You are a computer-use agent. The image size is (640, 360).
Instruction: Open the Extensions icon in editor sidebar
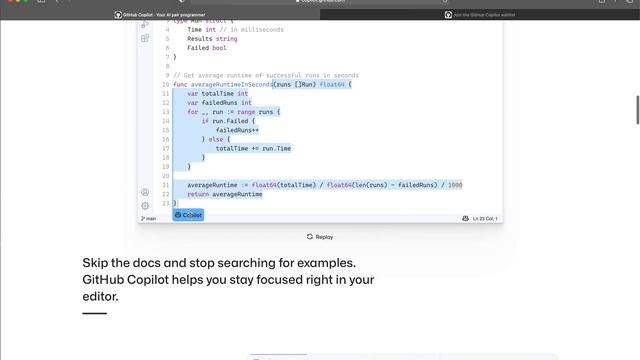click(145, 38)
